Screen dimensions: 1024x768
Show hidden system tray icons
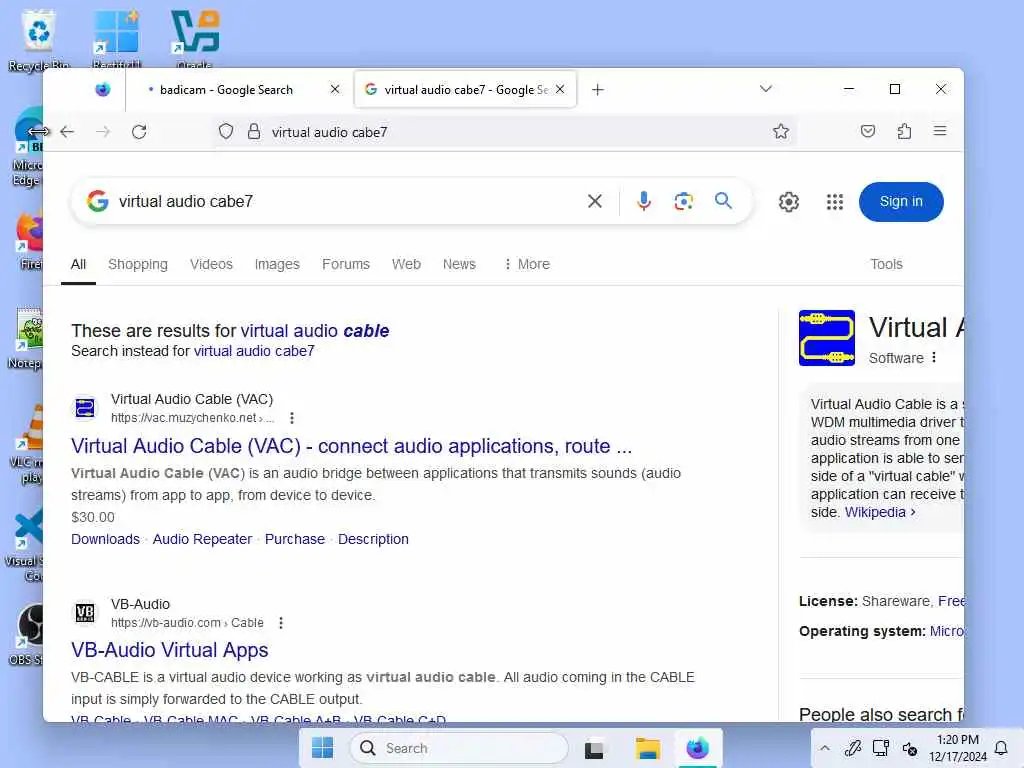click(825, 748)
